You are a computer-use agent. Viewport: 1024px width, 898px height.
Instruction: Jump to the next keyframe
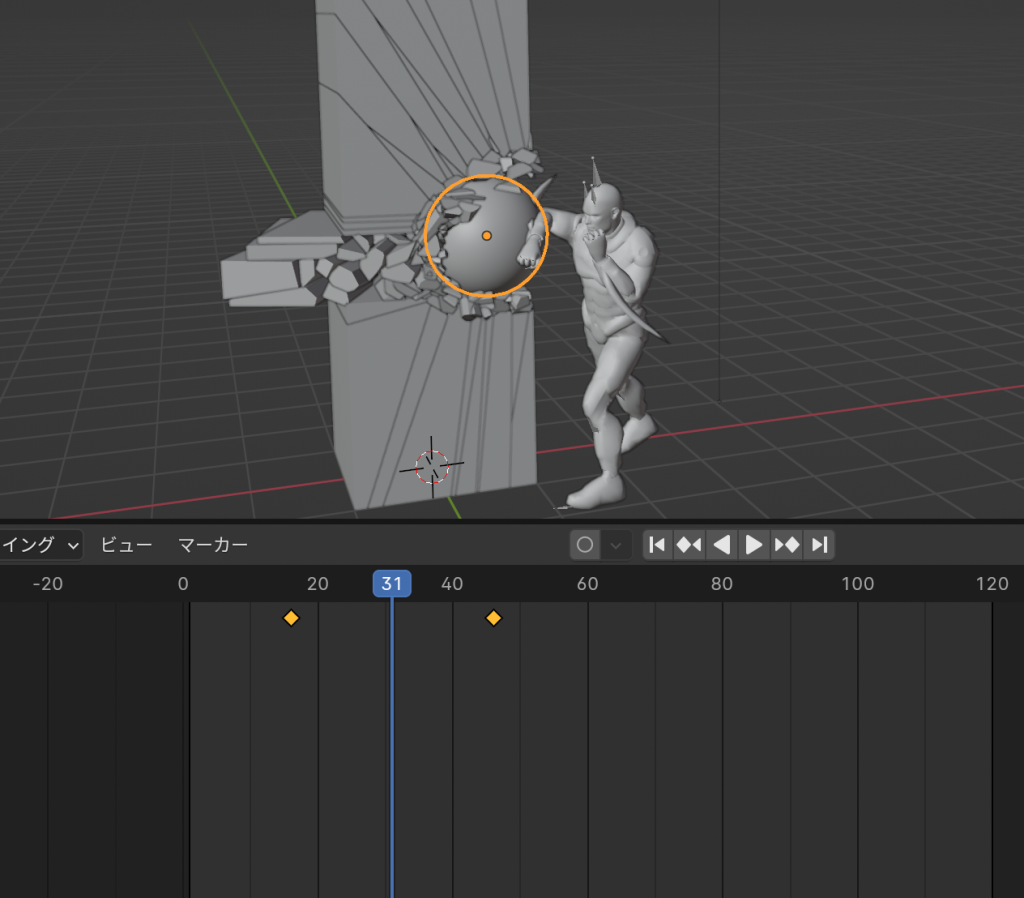(x=787, y=545)
